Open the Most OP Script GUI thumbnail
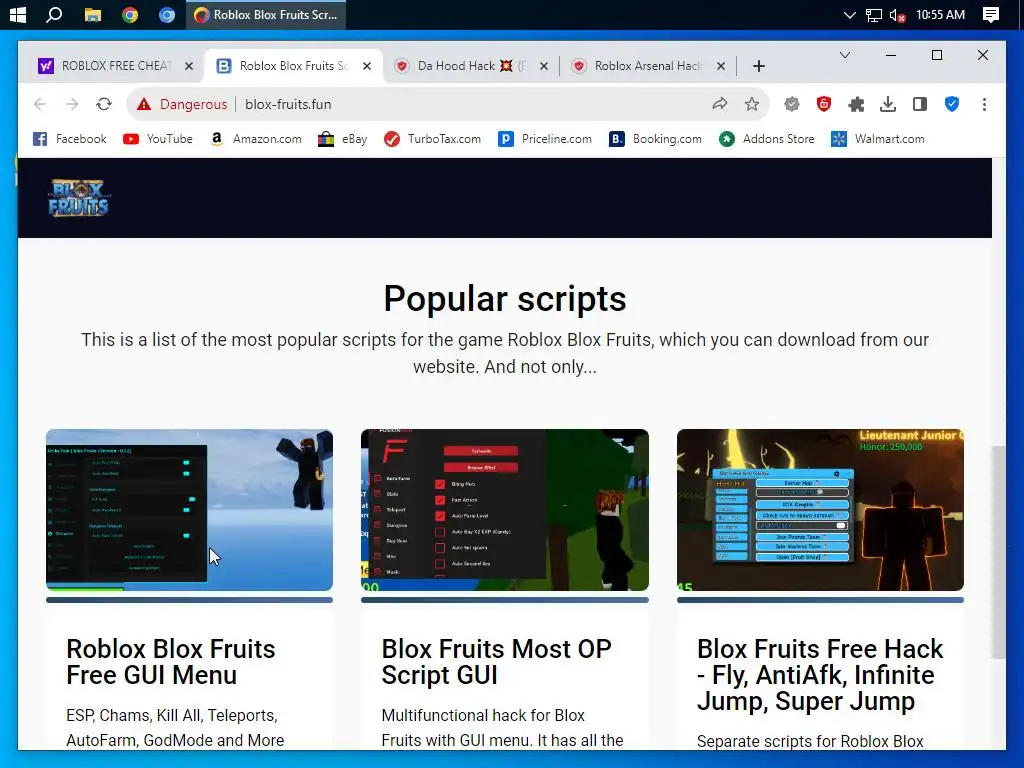1024x768 pixels. 505,510
